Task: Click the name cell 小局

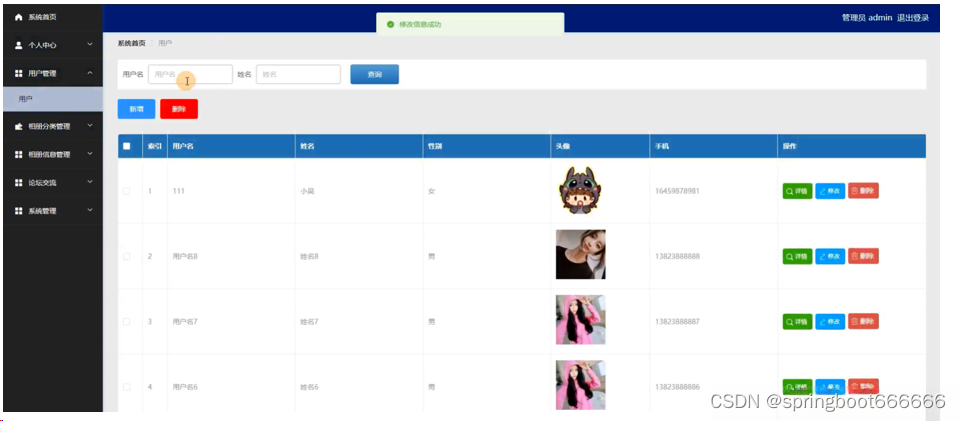Action: pyautogui.click(x=307, y=191)
